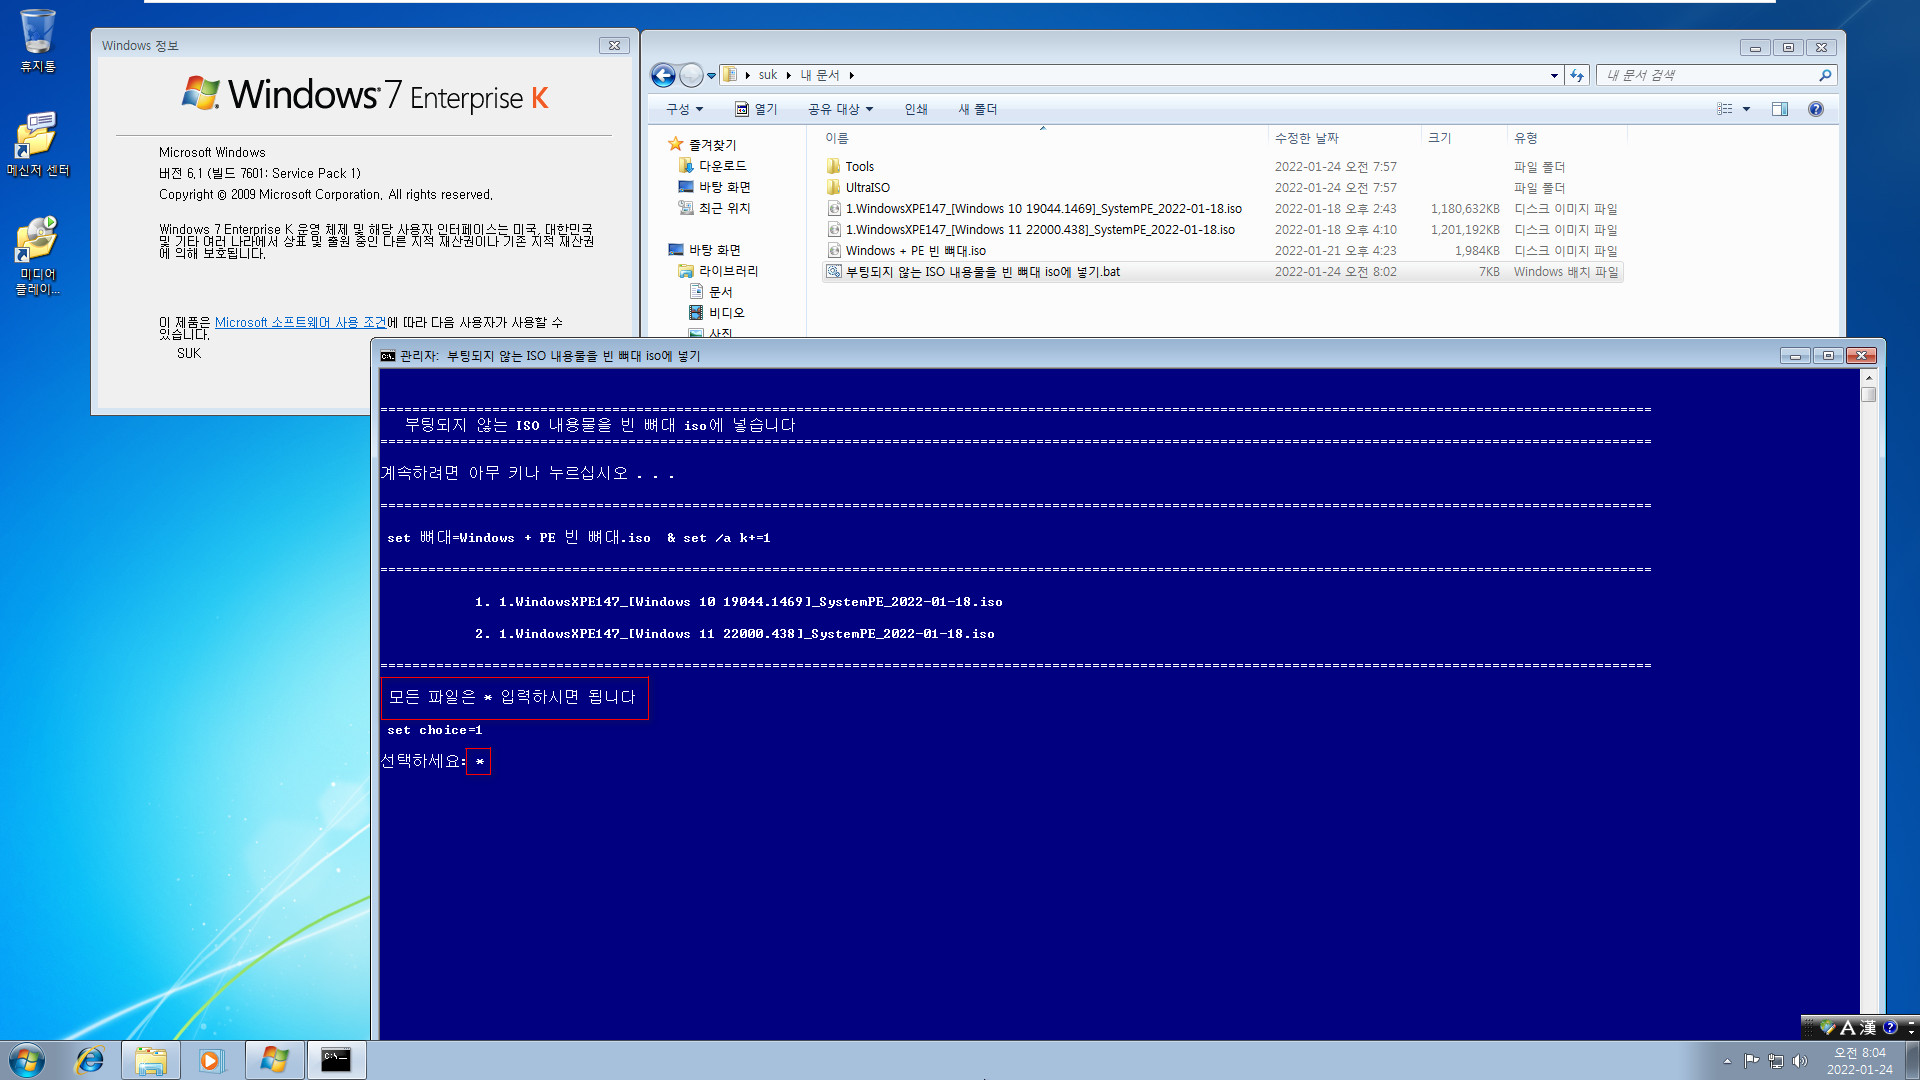Switch to command prompt taskbar button
1920x1080 pixels.
[336, 1060]
